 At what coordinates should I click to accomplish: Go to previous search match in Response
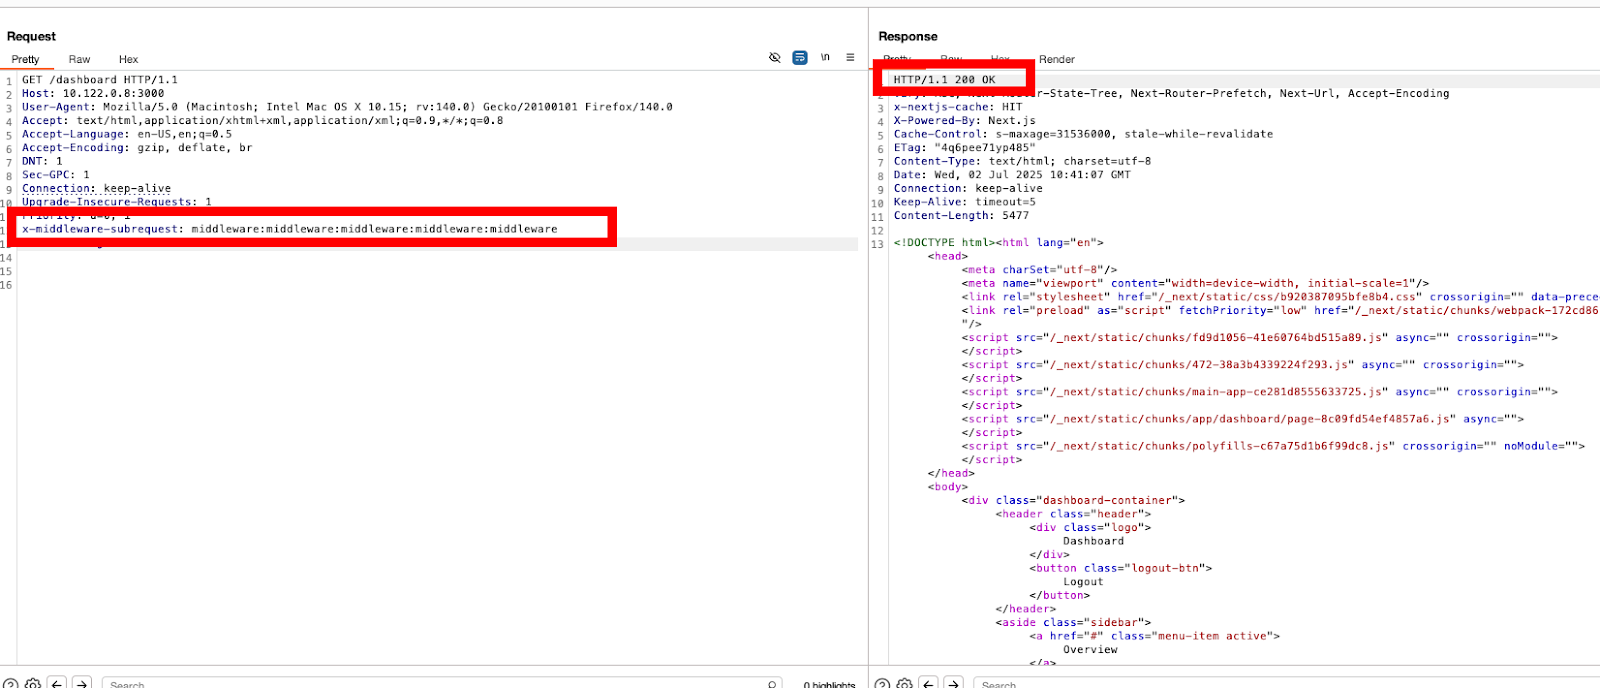(929, 684)
